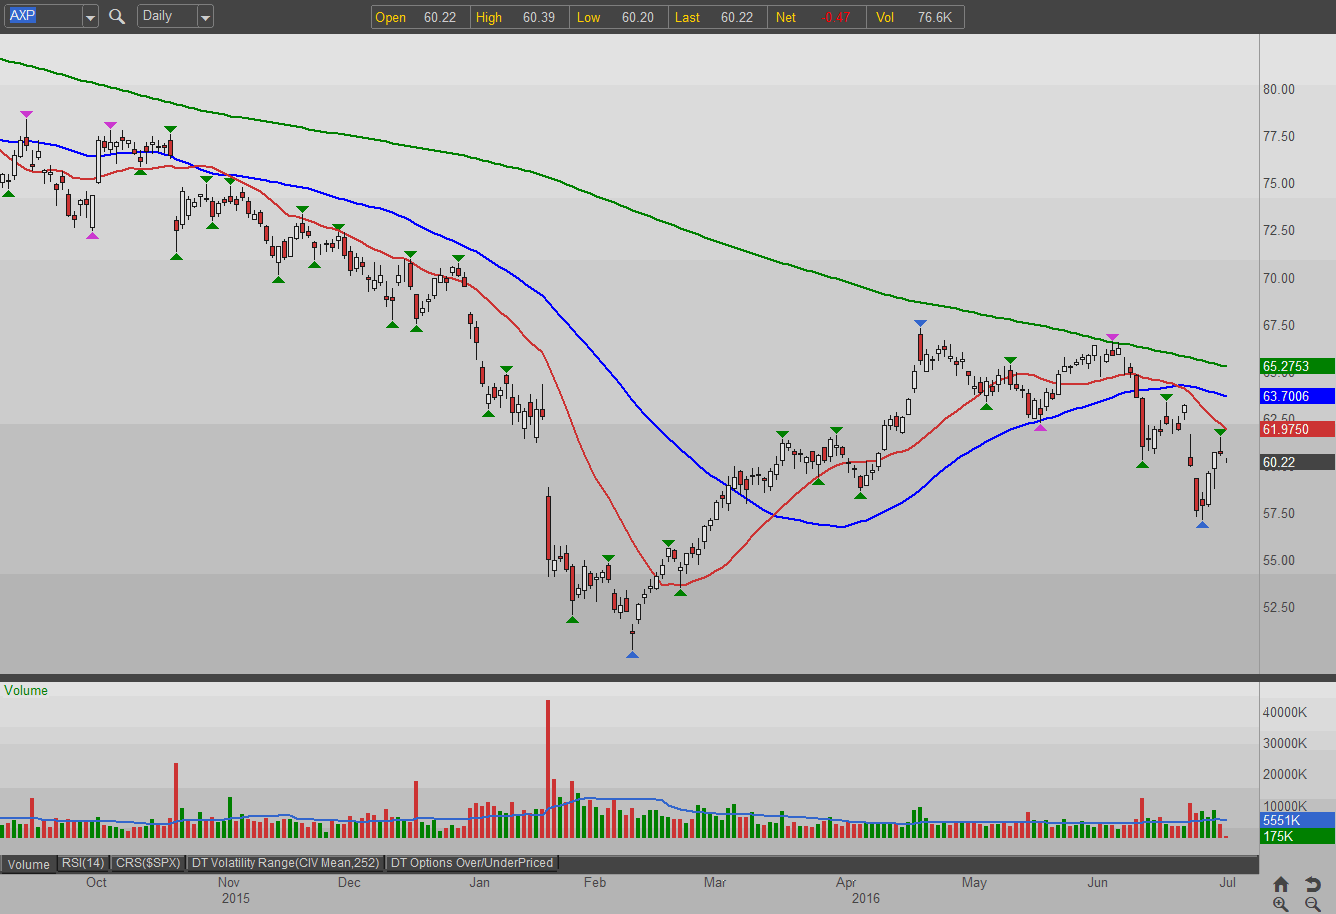This screenshot has height=914, width=1336.
Task: Click the Feb label on the date axis
Action: pos(595,882)
